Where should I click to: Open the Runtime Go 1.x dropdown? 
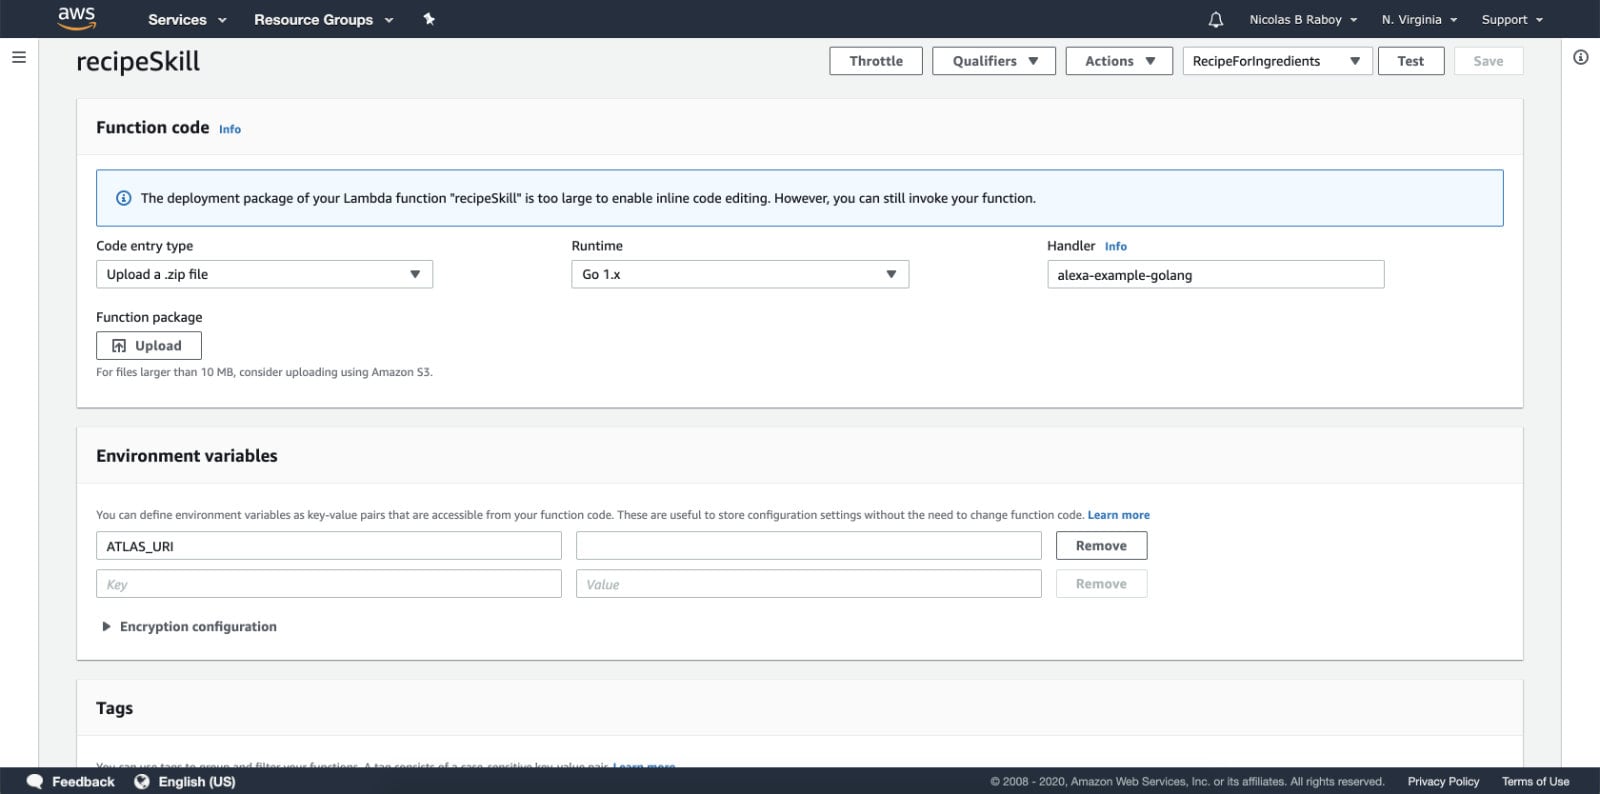click(740, 274)
